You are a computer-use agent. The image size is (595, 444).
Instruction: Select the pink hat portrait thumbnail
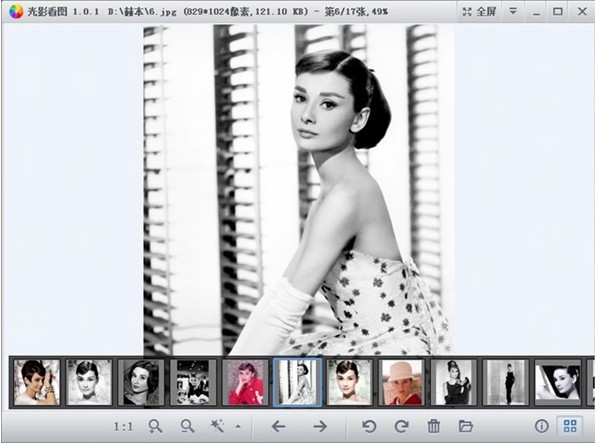[x=402, y=383]
